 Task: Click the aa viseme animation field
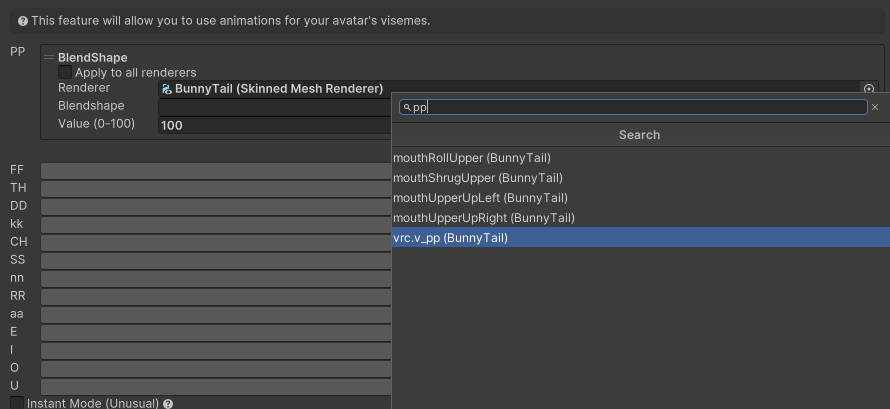tap(215, 314)
